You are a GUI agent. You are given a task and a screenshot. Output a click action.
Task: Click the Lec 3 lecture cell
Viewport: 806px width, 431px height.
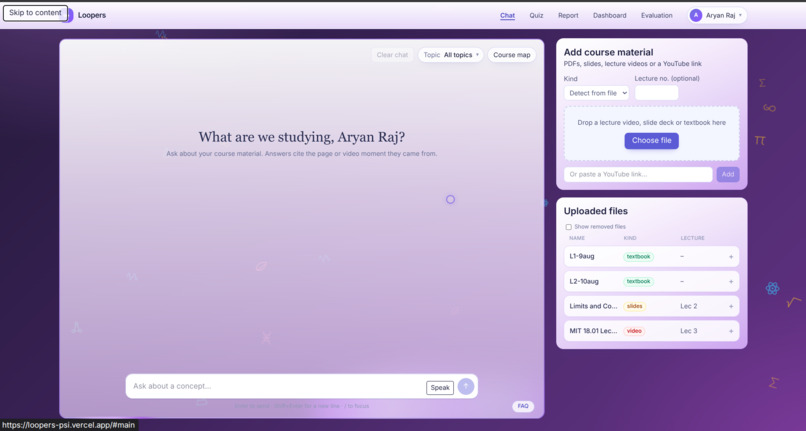pyautogui.click(x=689, y=331)
